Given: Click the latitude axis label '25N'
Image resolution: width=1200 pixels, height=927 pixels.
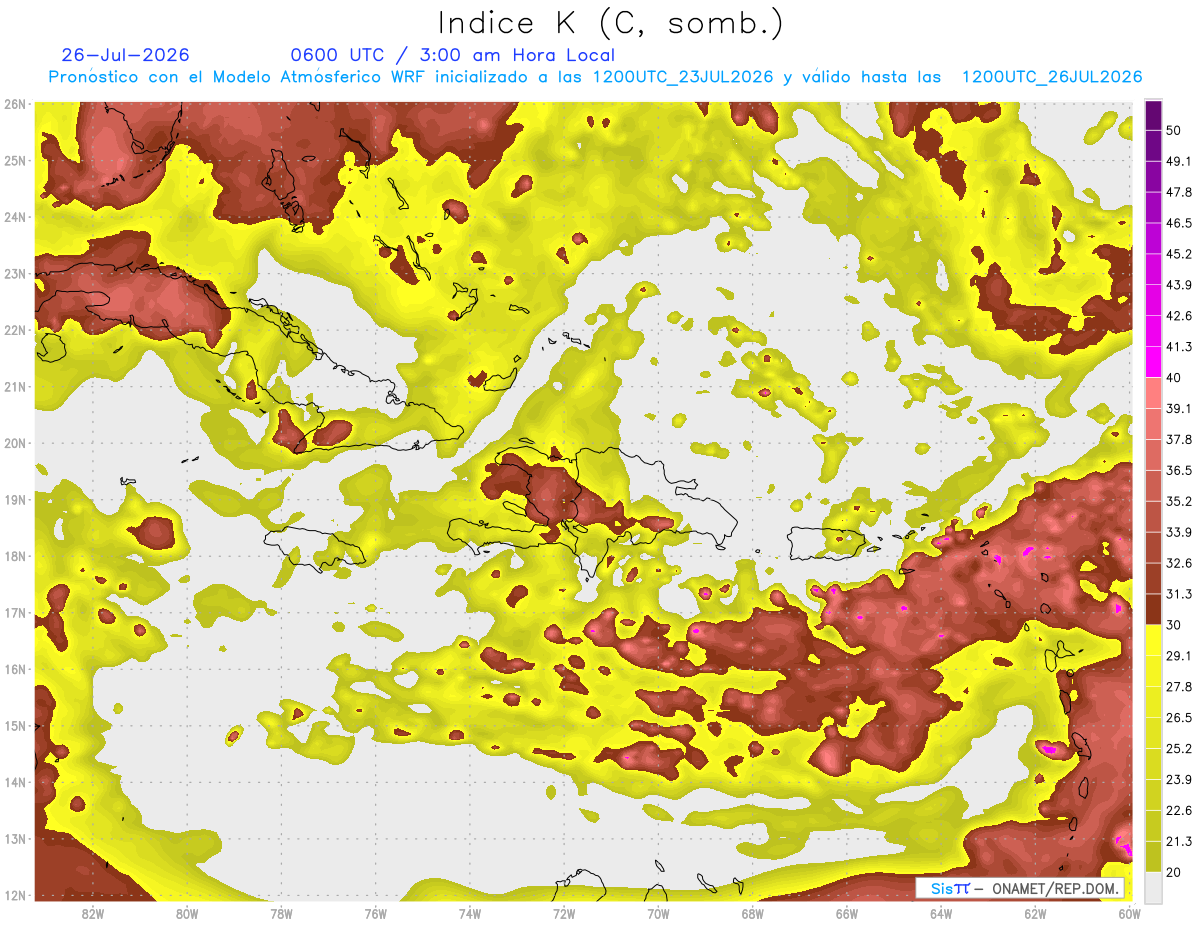Looking at the screenshot, I should [14, 161].
